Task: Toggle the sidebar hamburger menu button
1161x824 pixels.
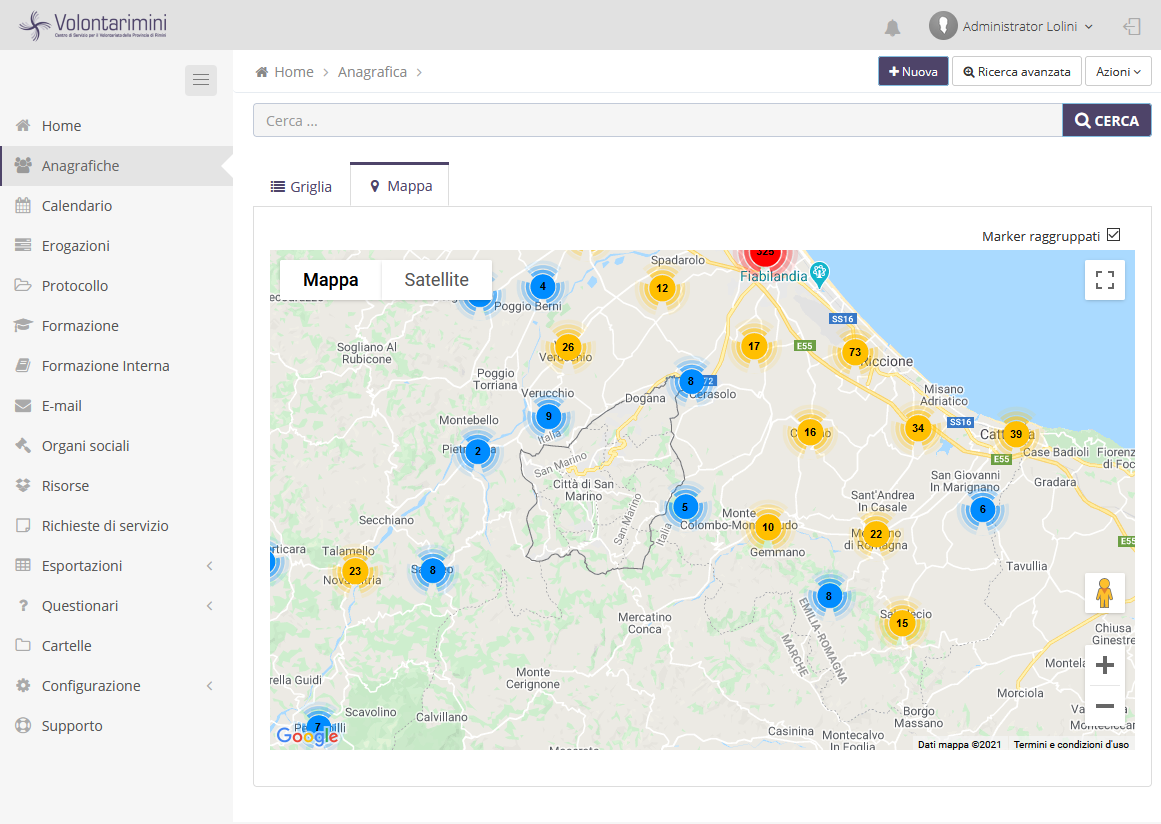Action: pyautogui.click(x=201, y=80)
